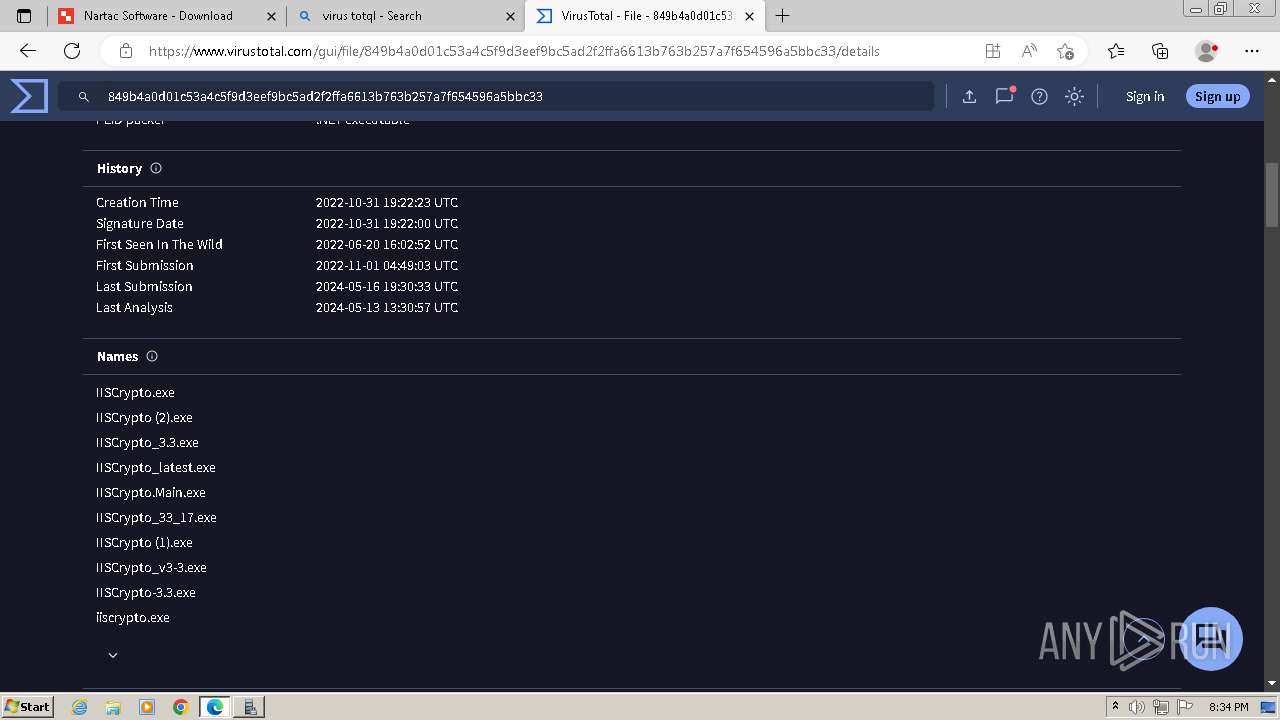Click the page vertical scrollbar thumb
The width and height of the screenshot is (1280, 720).
pos(1272,194)
